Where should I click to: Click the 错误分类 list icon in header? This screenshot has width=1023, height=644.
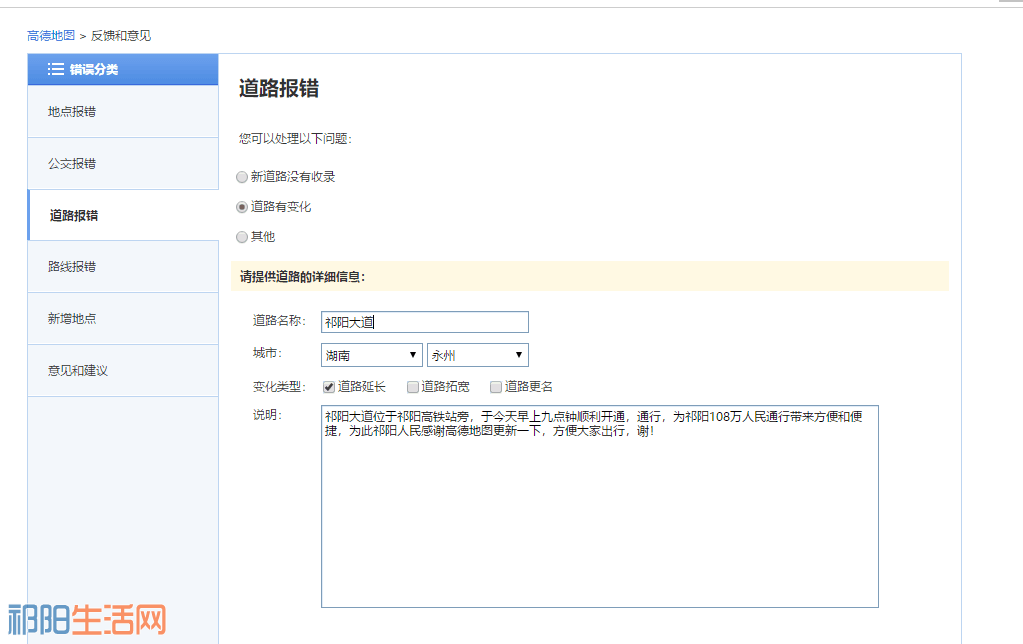coord(55,69)
